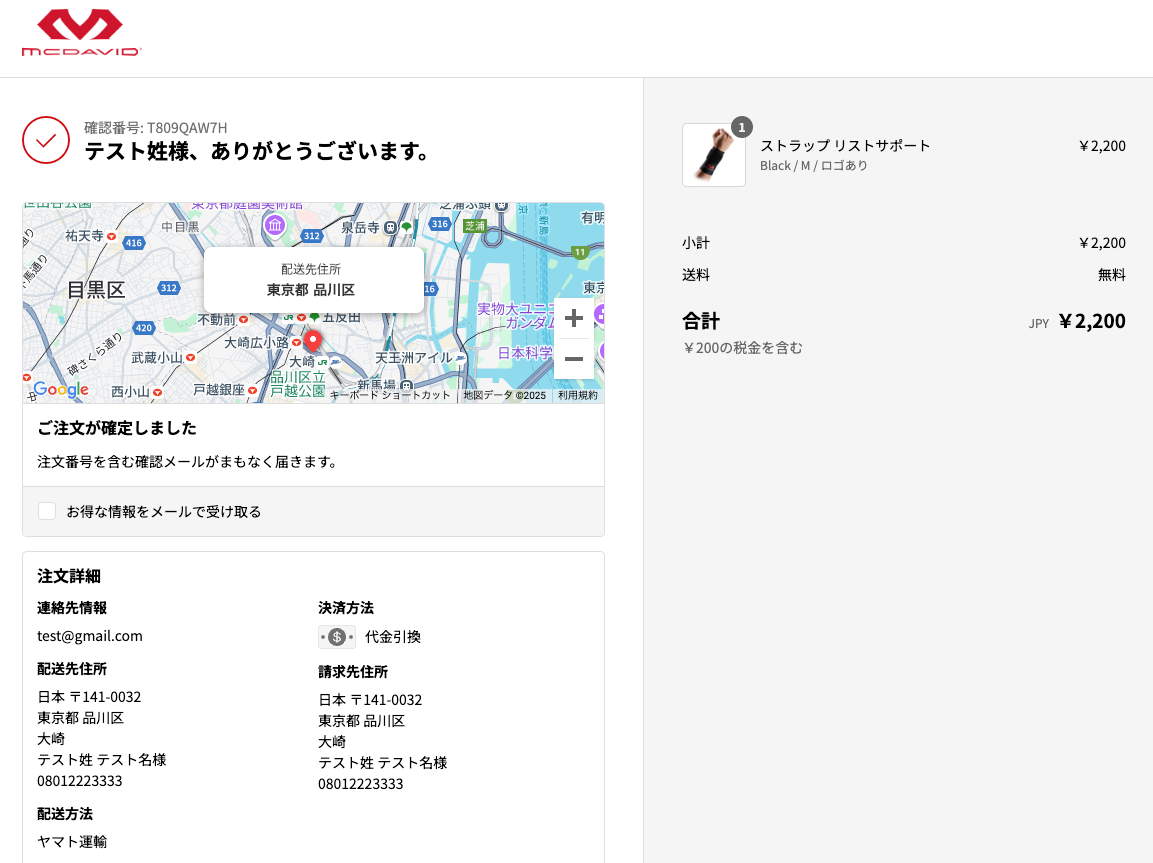Enable お得な情報をメールで受け取る checkbox

coord(47,511)
